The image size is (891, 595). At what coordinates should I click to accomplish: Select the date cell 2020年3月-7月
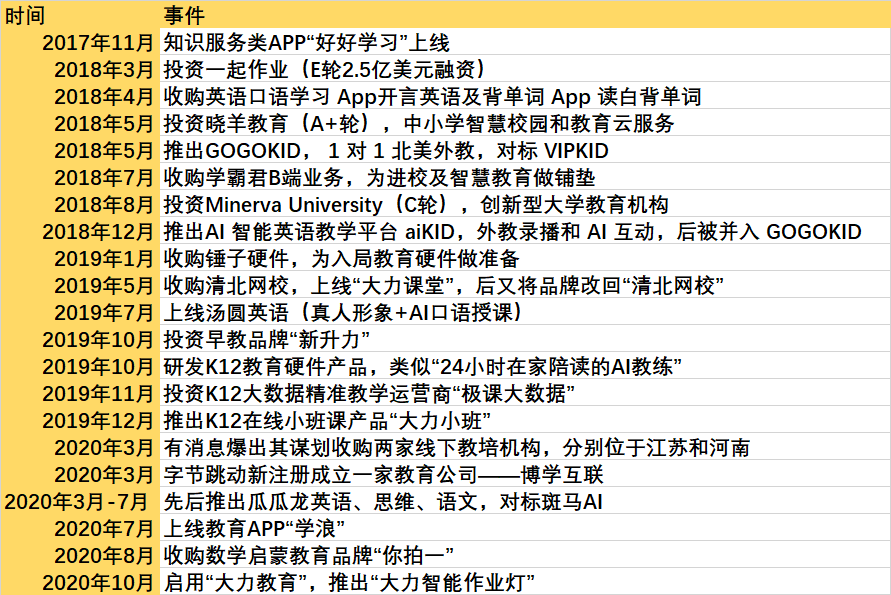pyautogui.click(x=80, y=501)
